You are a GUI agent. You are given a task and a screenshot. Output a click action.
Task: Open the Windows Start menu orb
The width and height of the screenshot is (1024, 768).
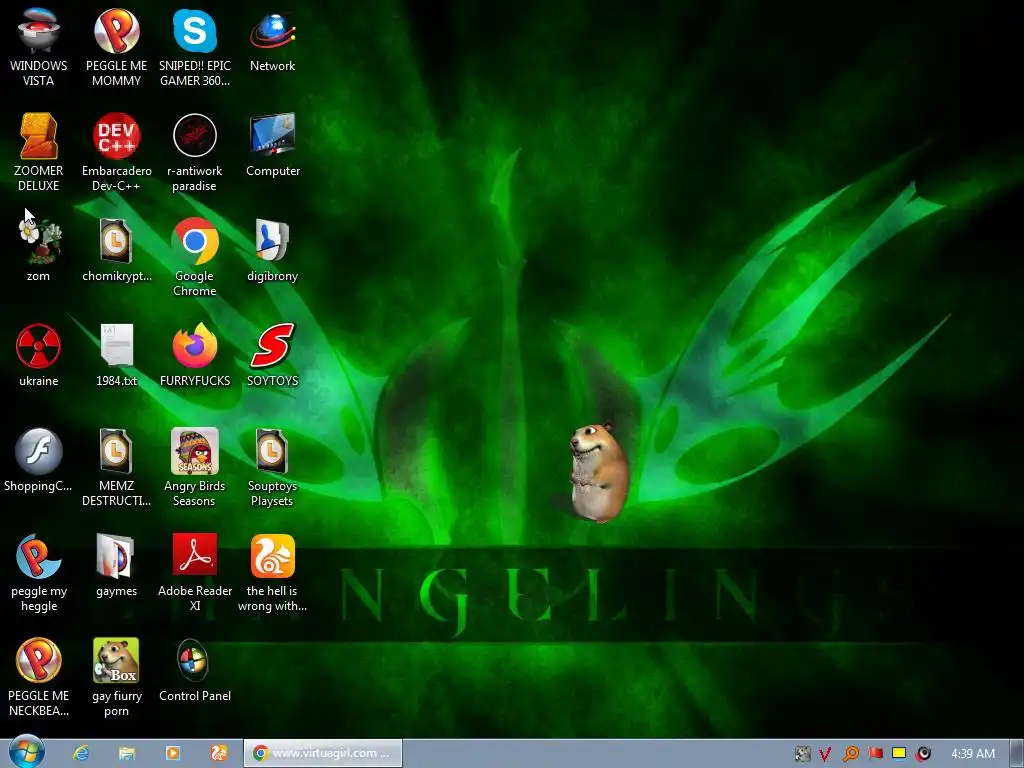coord(27,752)
